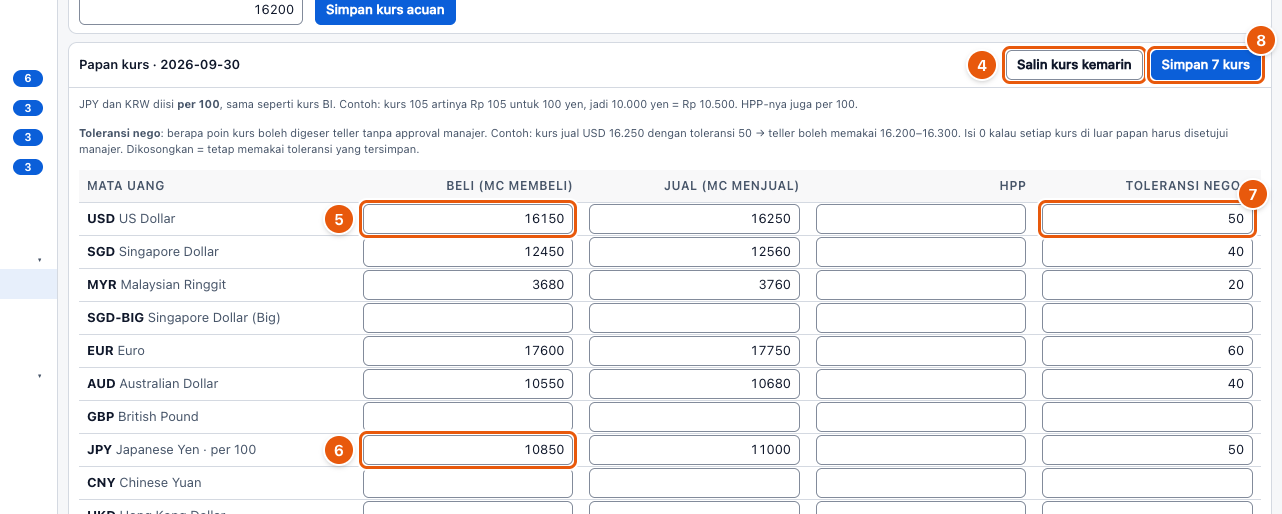Click the 'SGD Singapore Dollar' row label
This screenshot has height=514, width=1282.
tap(153, 252)
